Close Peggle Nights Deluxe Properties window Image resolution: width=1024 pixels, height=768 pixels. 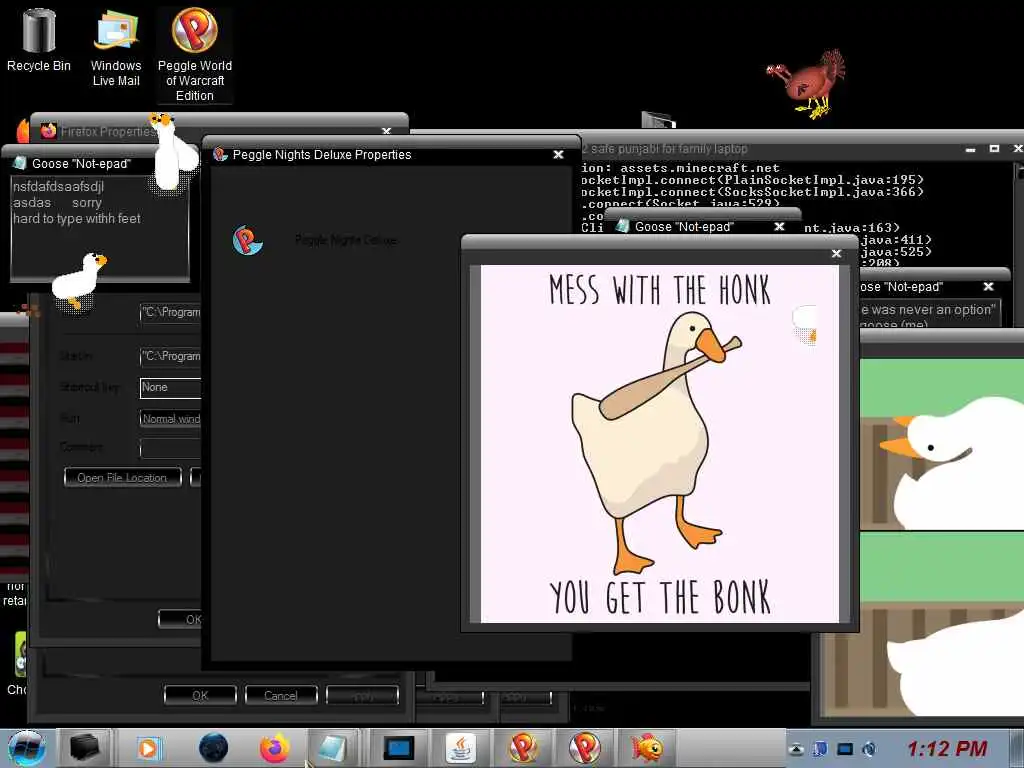coord(558,155)
